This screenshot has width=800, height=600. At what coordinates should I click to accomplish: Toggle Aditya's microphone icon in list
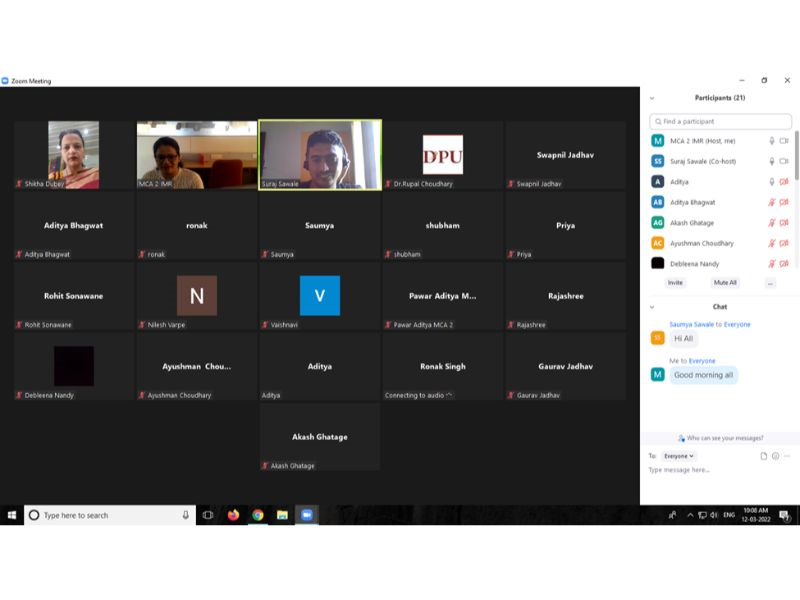click(772, 182)
